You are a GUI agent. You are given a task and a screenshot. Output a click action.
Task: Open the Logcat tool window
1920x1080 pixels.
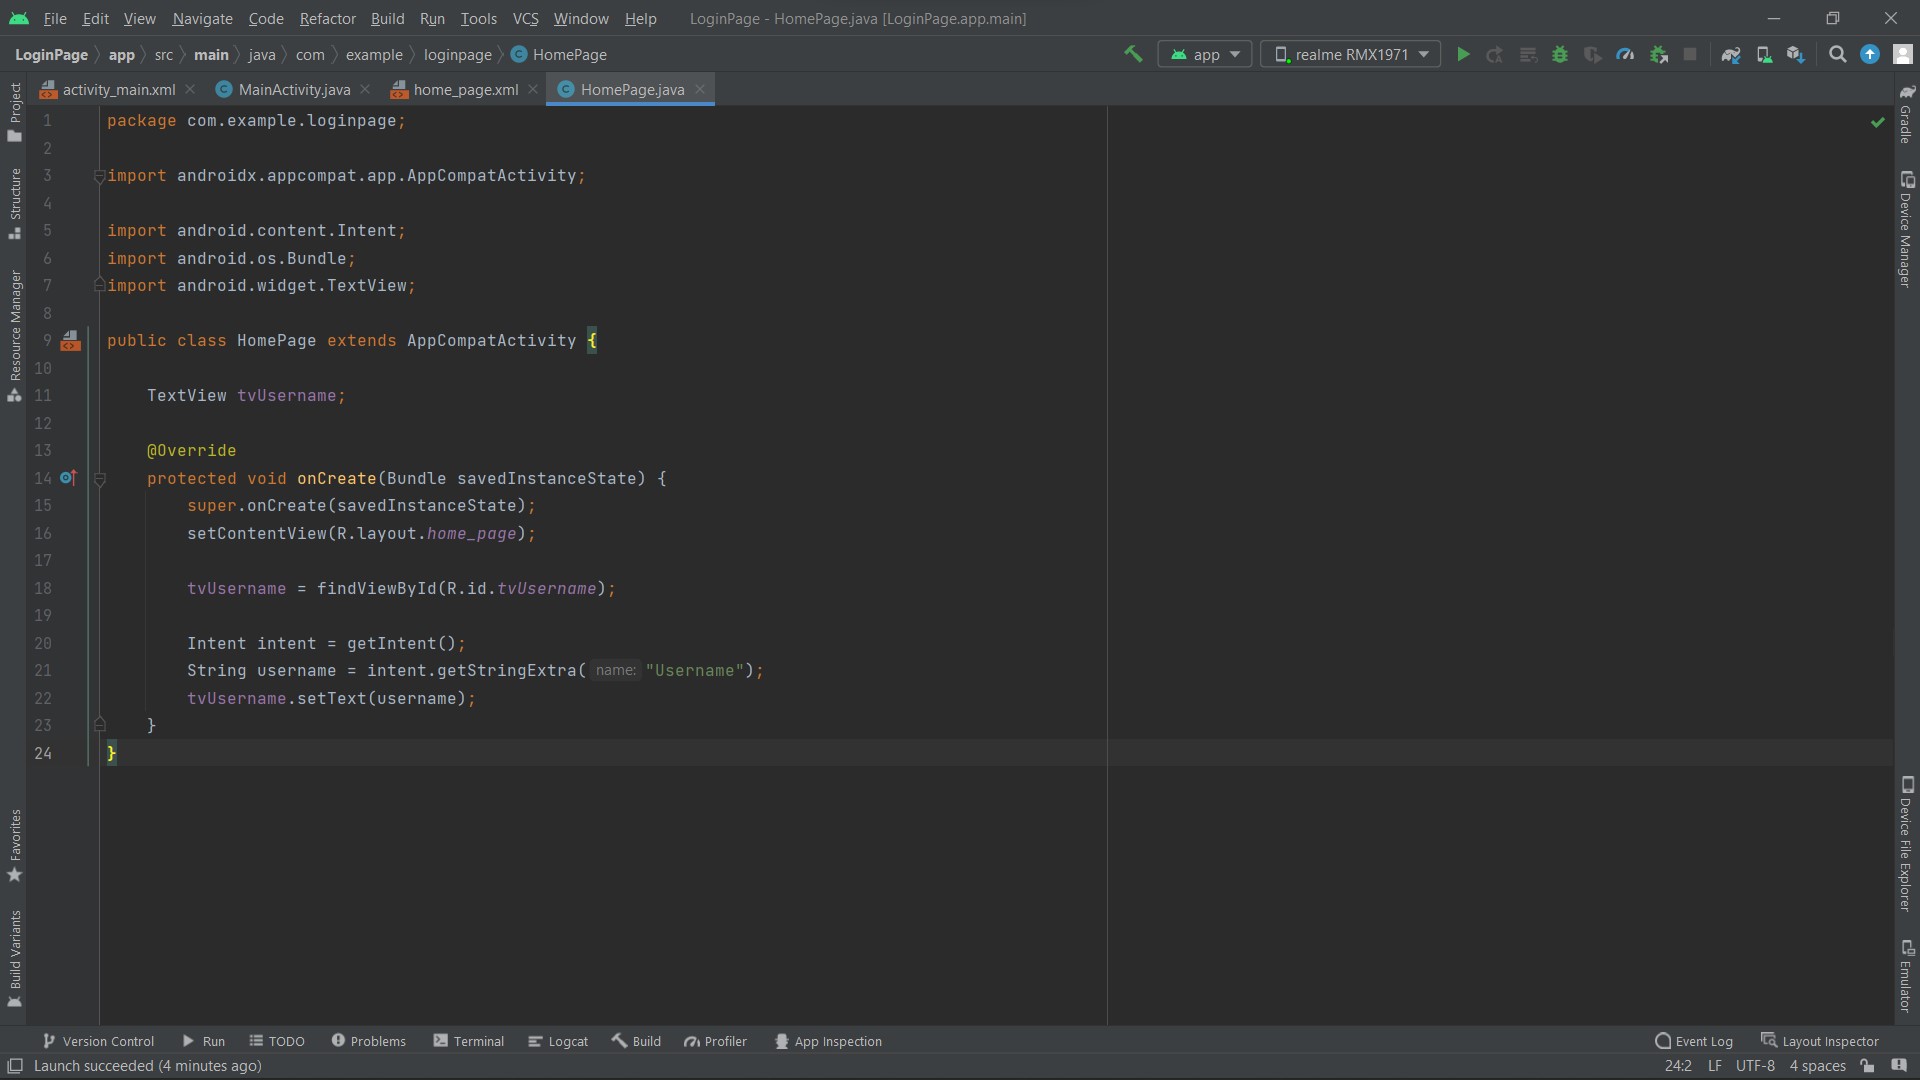pyautogui.click(x=558, y=1041)
